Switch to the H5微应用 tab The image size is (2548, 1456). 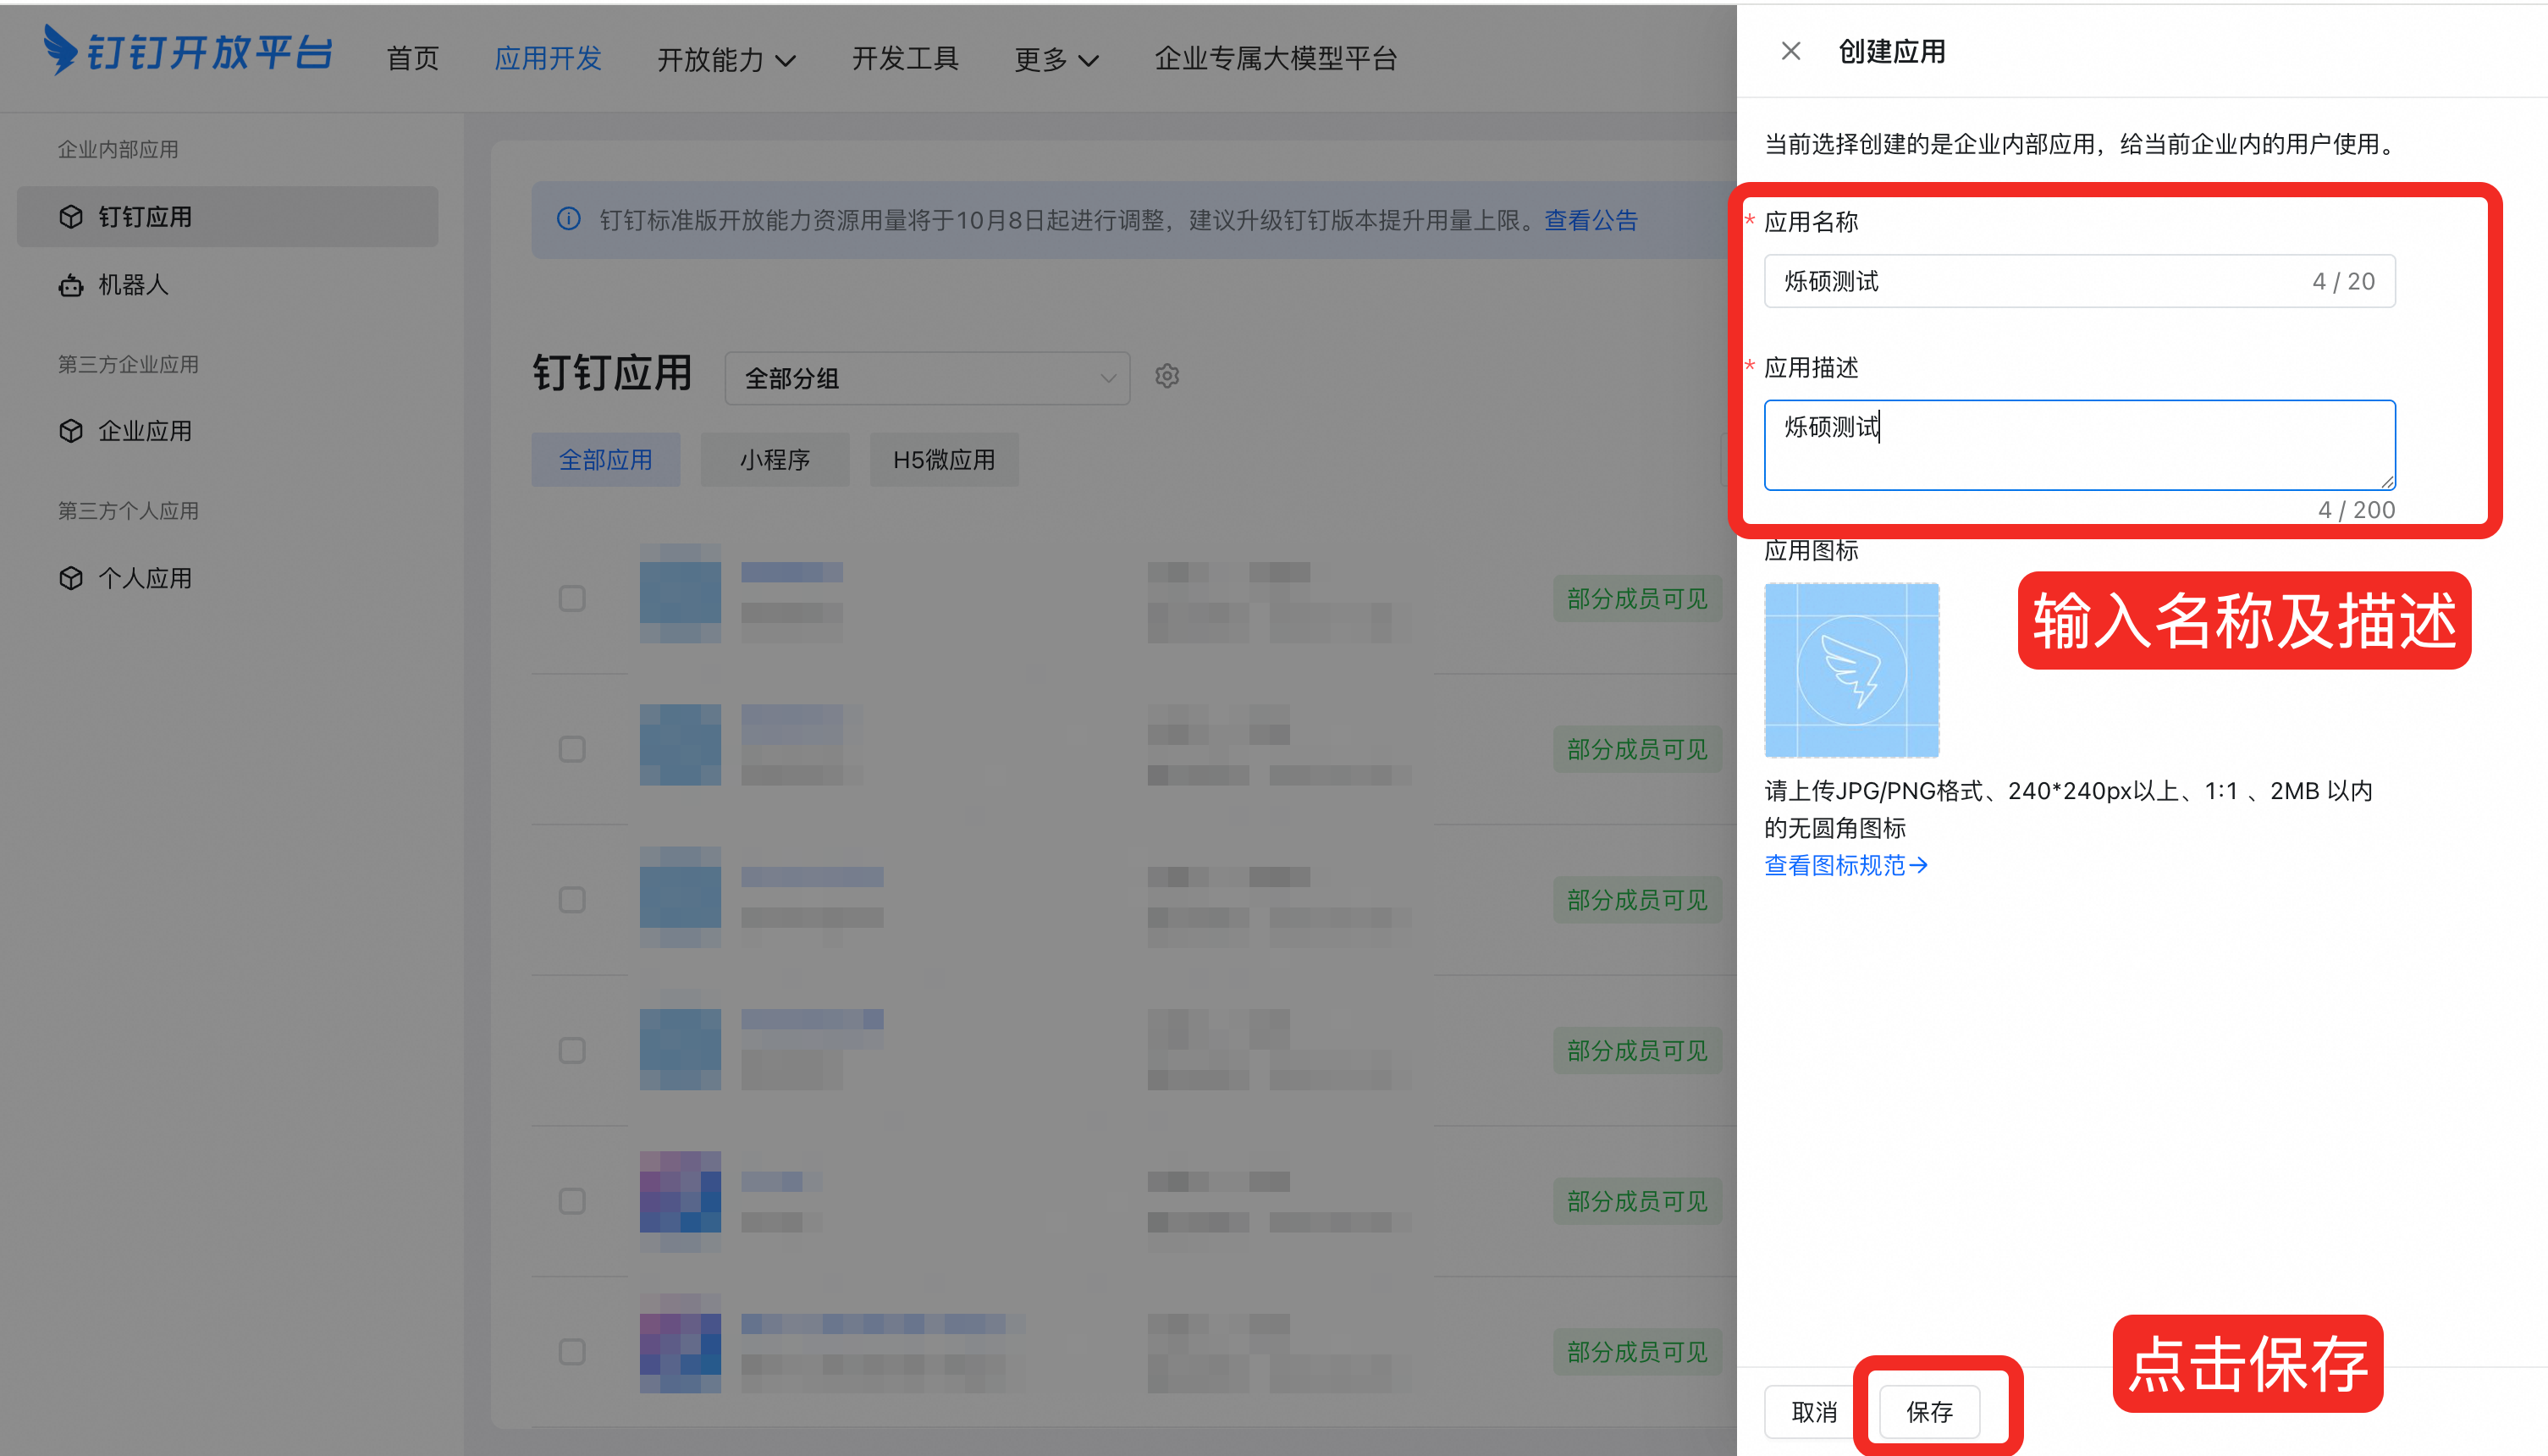(x=944, y=460)
